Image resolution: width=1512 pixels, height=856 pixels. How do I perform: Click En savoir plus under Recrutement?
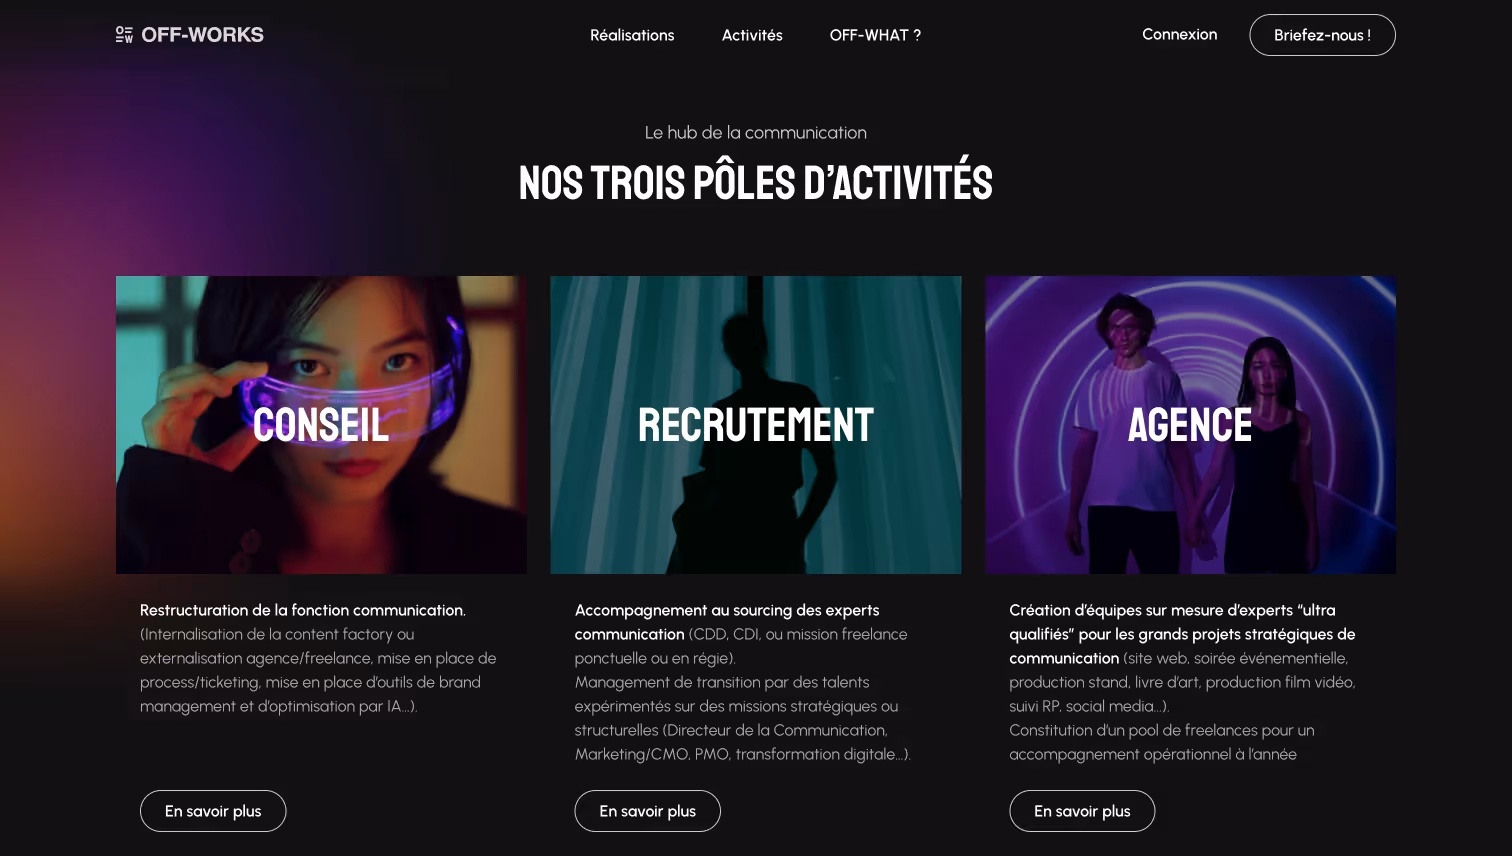[647, 811]
